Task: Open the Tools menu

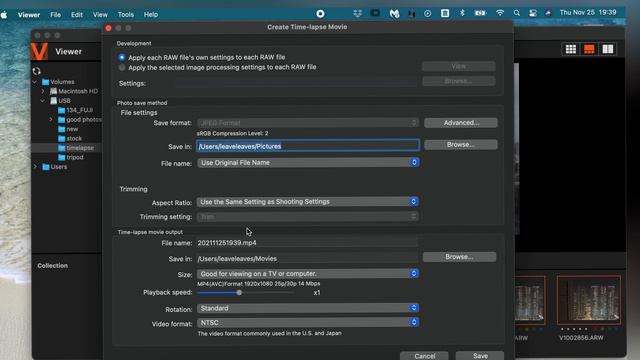Action: coord(126,14)
